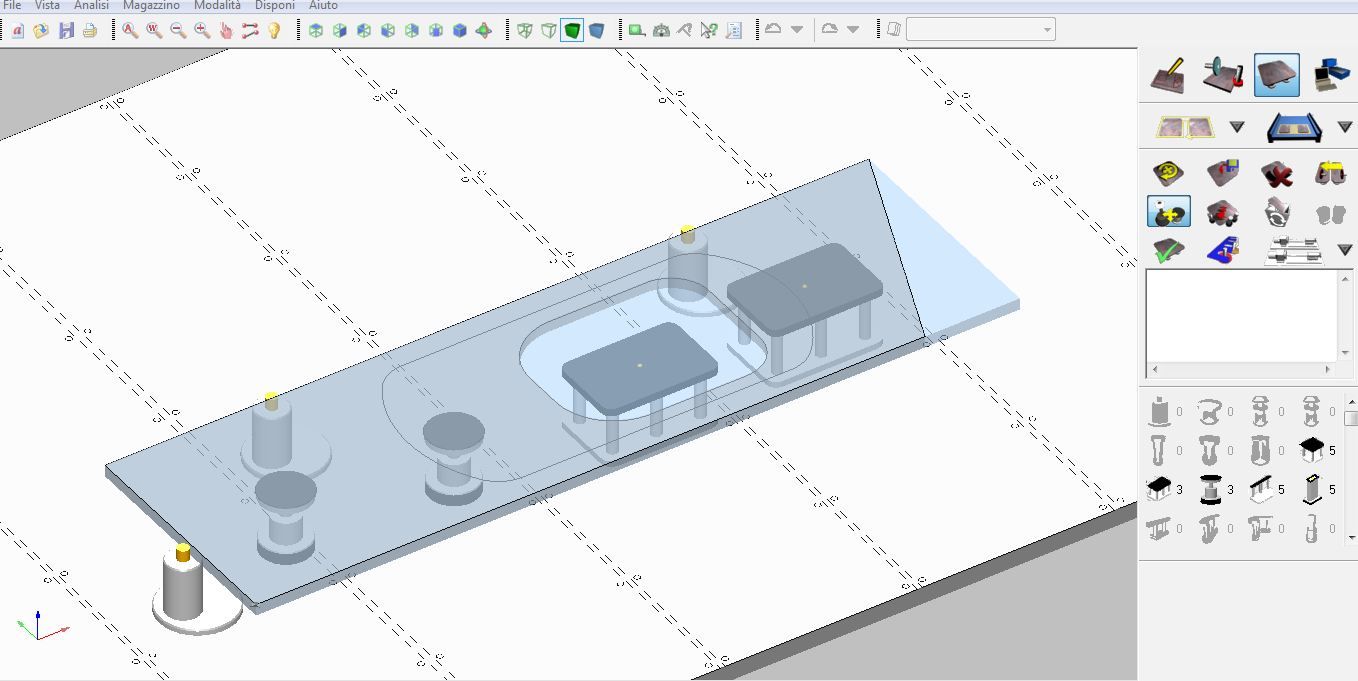
Task: Select the disposition mode button in panel
Action: [x=1277, y=75]
